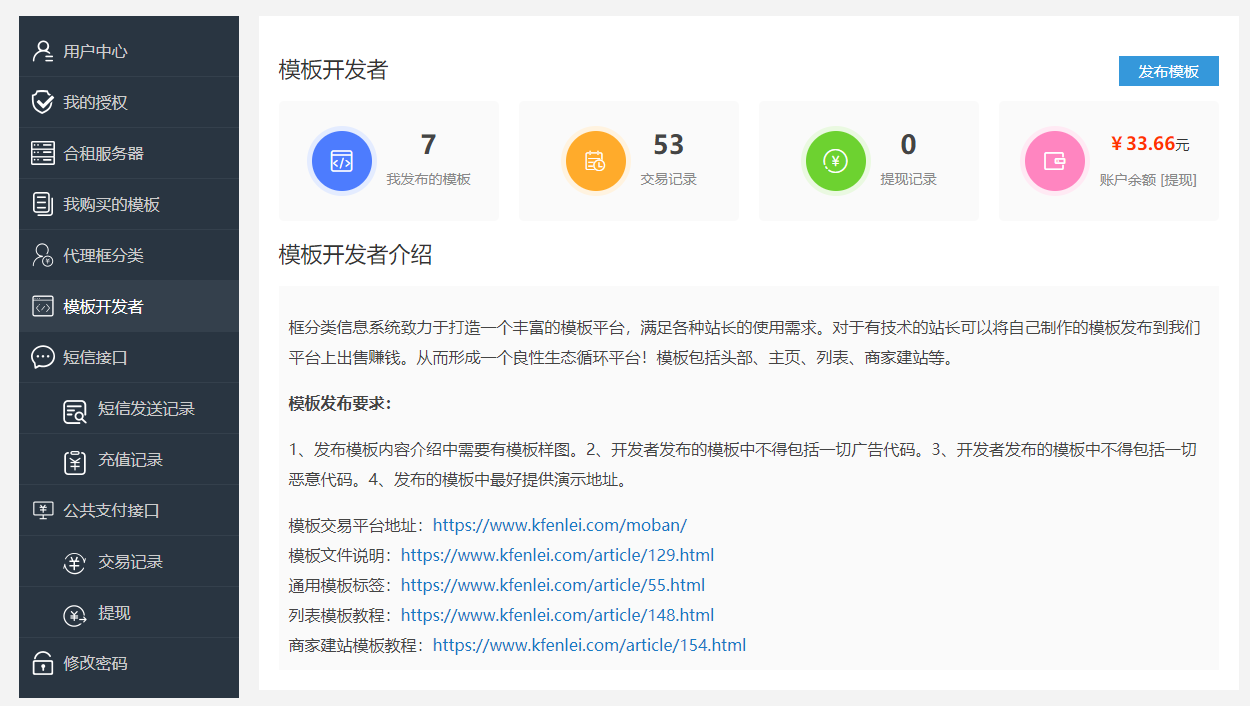Click the shield icon beside 我的授权
The height and width of the screenshot is (706, 1250).
42,102
